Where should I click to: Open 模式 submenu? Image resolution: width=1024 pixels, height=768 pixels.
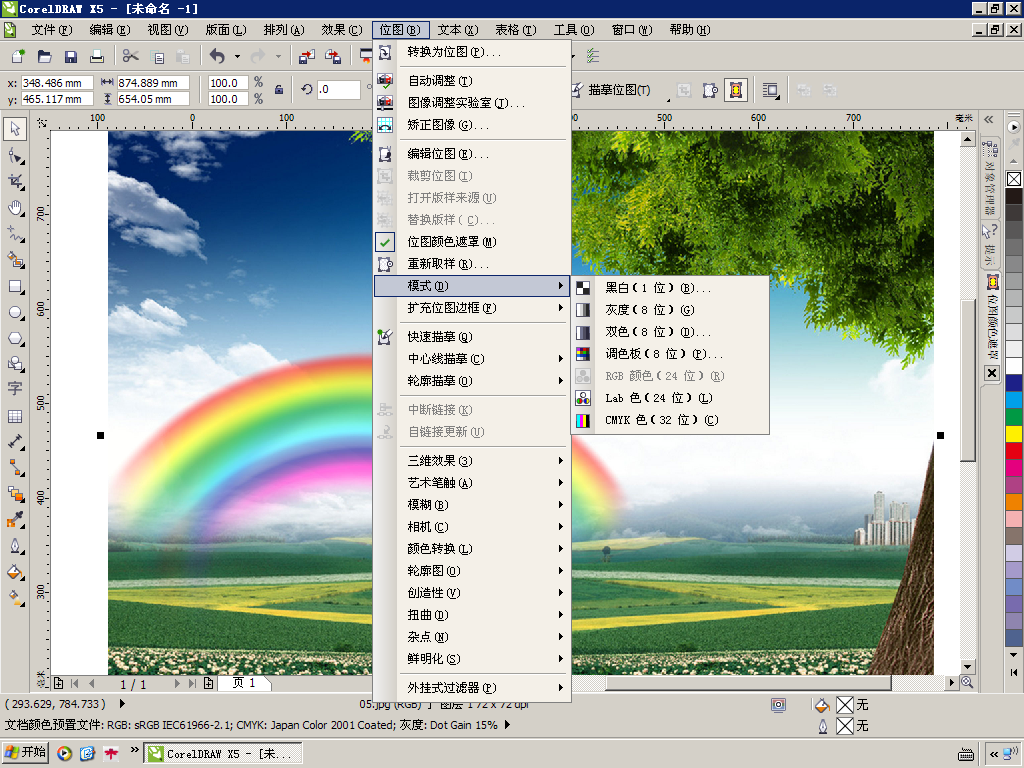pyautogui.click(x=472, y=286)
